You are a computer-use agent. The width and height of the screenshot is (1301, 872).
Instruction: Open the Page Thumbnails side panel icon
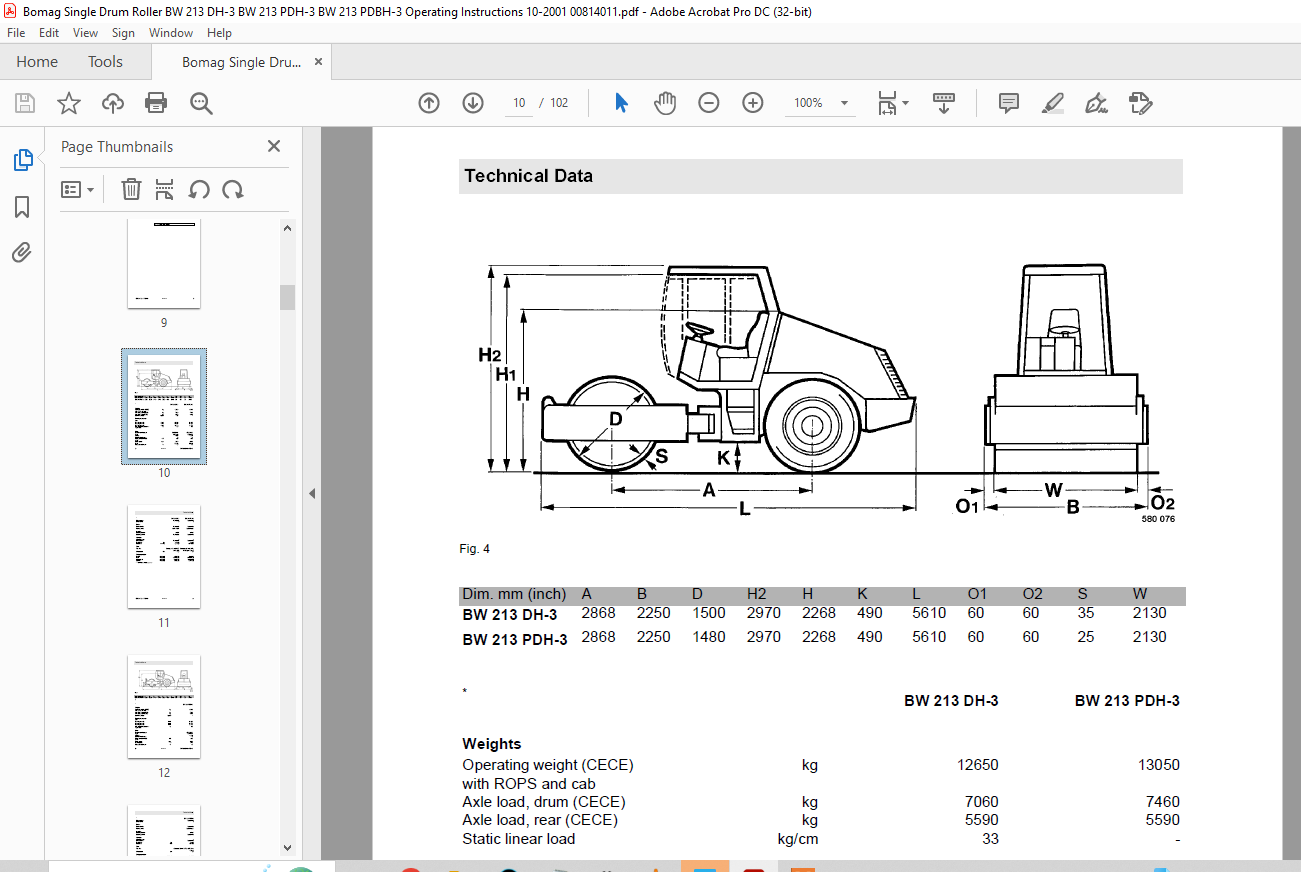click(22, 160)
